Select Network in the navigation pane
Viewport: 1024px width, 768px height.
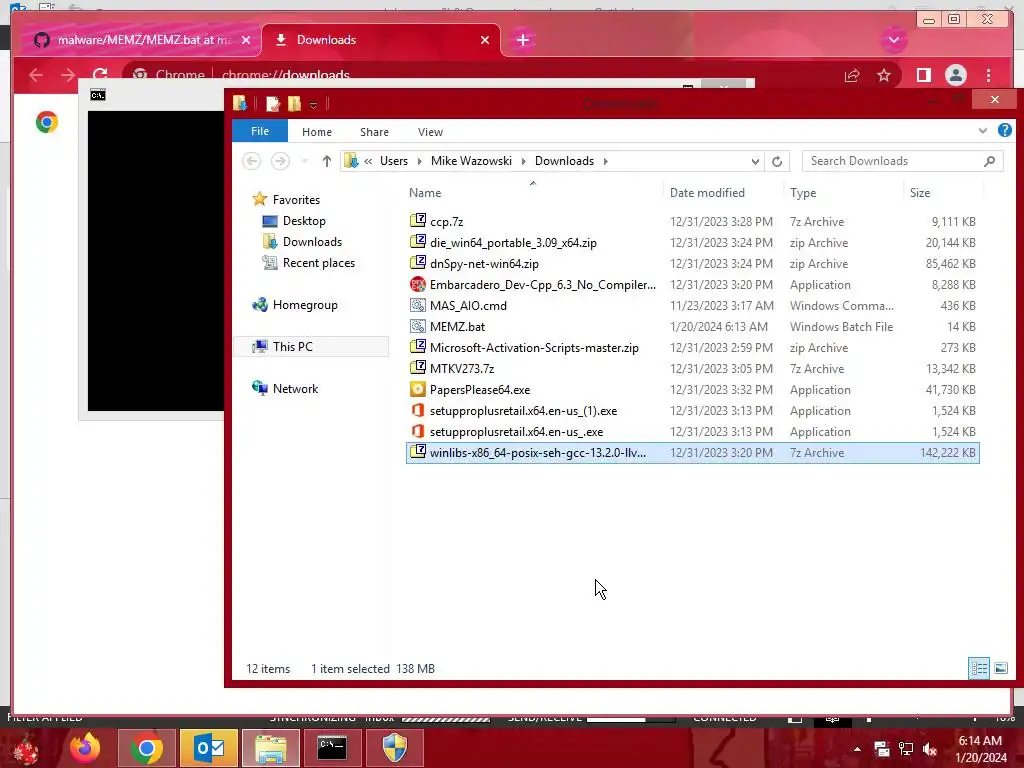pyautogui.click(x=295, y=389)
